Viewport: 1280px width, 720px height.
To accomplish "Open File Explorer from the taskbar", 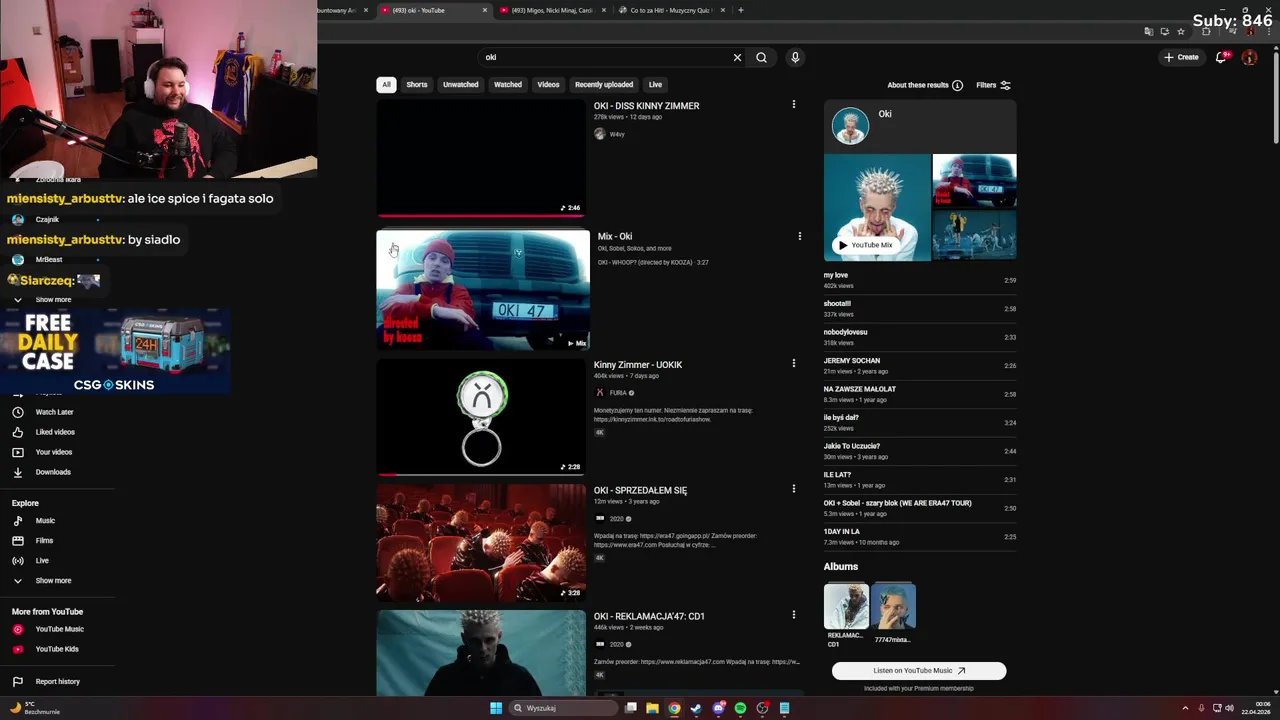I will [652, 708].
